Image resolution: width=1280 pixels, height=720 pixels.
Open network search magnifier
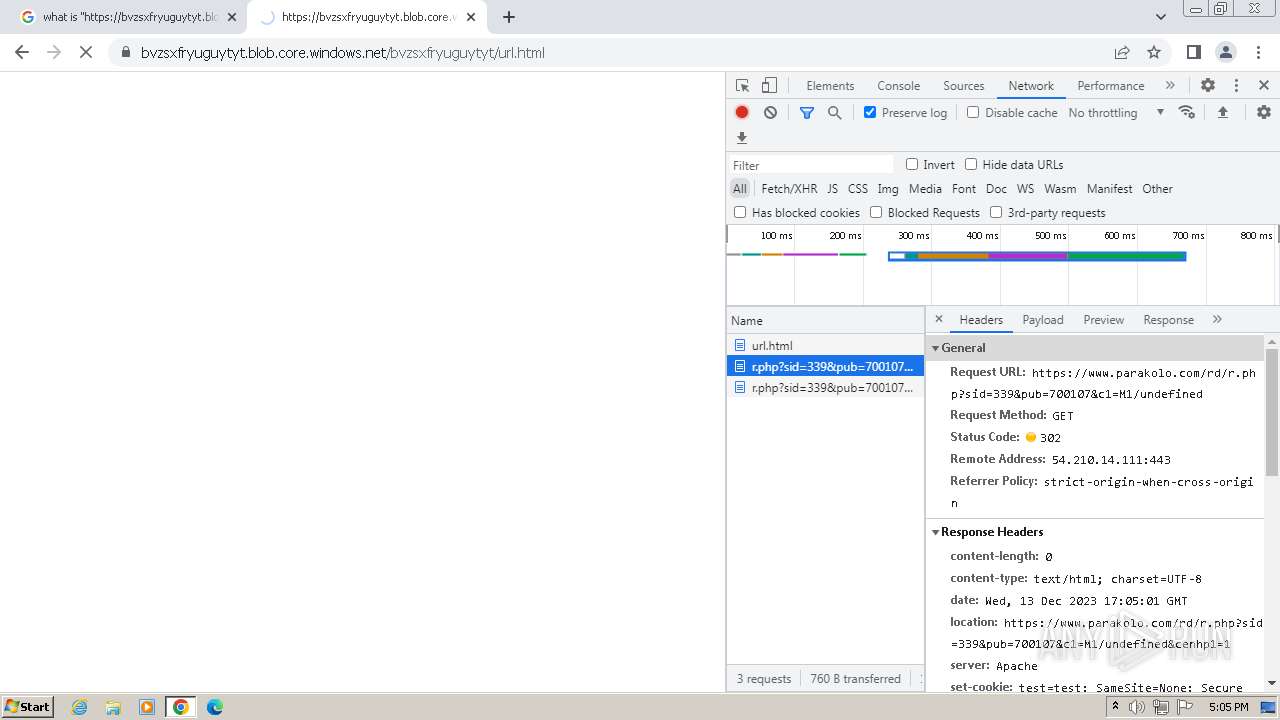(x=835, y=113)
